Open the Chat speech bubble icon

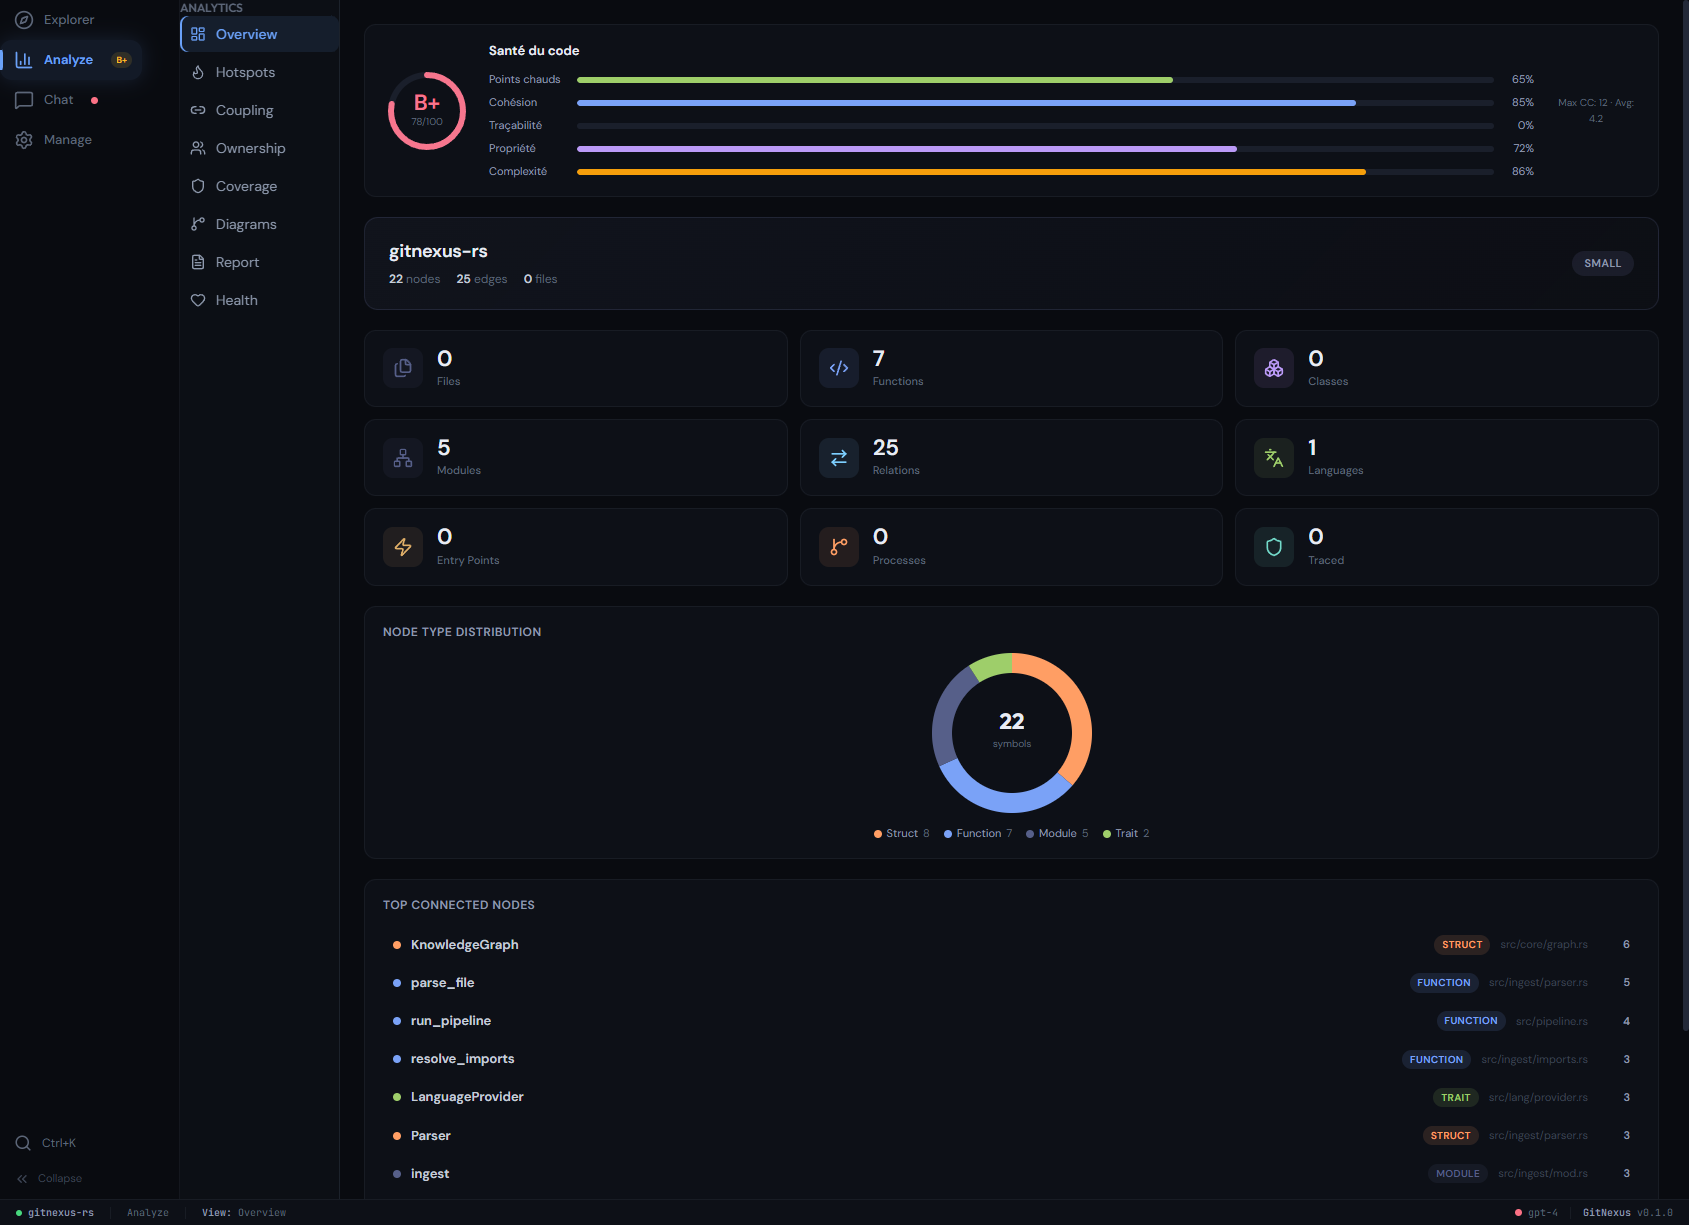[24, 100]
